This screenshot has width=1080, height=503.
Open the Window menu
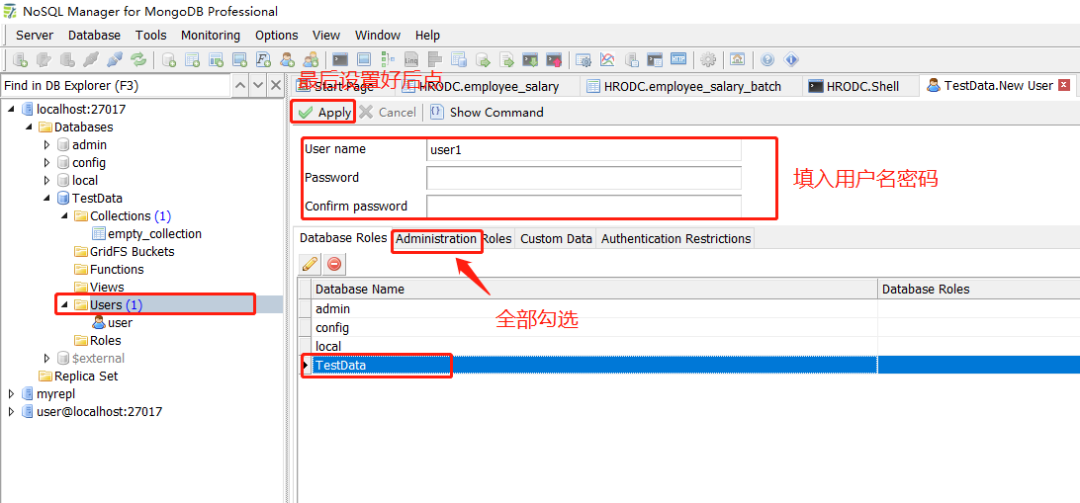377,35
